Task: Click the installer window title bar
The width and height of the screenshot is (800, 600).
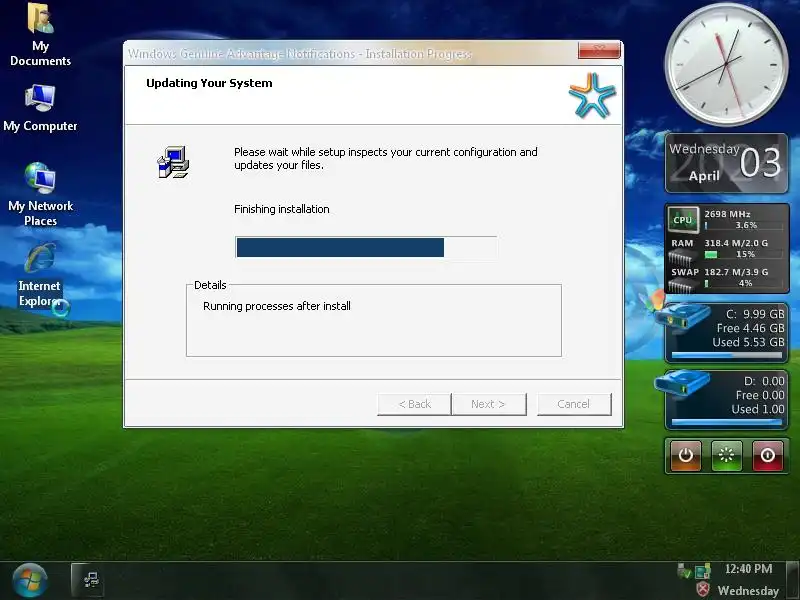Action: [352, 53]
